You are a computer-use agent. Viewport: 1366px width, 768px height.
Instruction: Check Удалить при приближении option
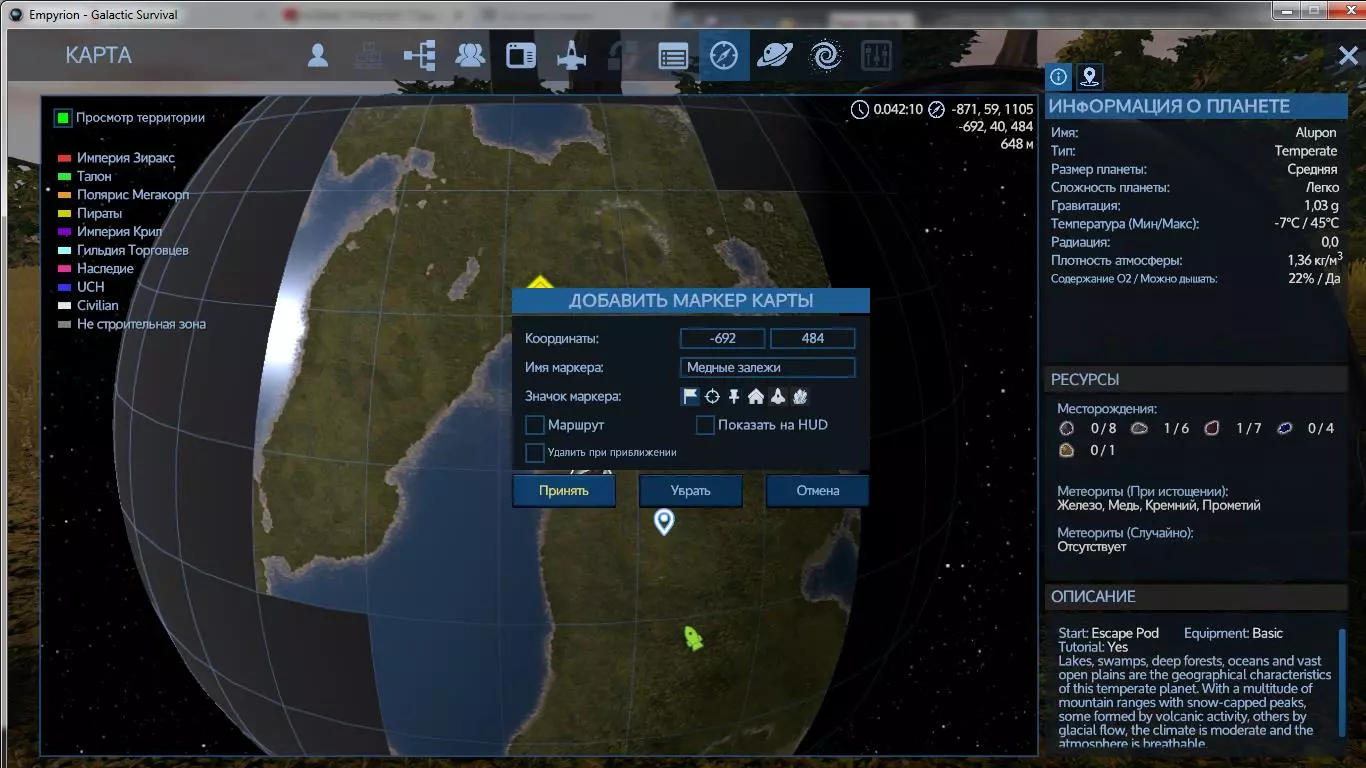click(535, 453)
